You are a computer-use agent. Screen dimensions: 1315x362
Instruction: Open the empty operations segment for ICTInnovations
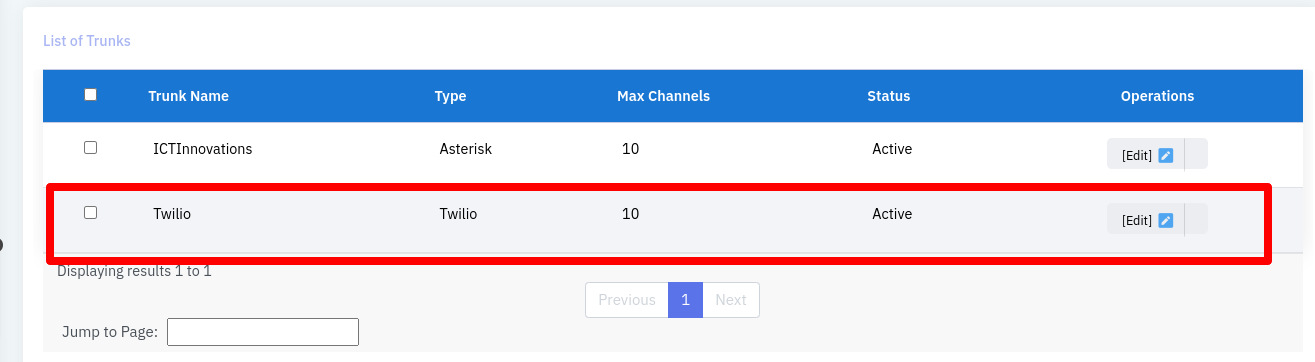(x=1196, y=155)
